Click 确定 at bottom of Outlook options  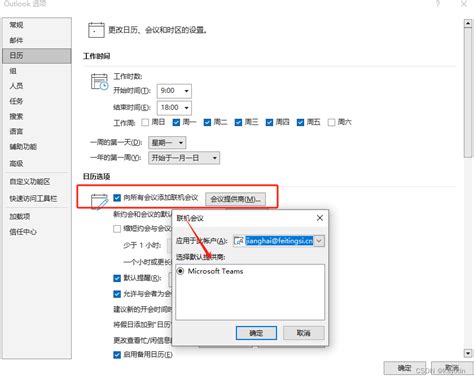coord(404,368)
